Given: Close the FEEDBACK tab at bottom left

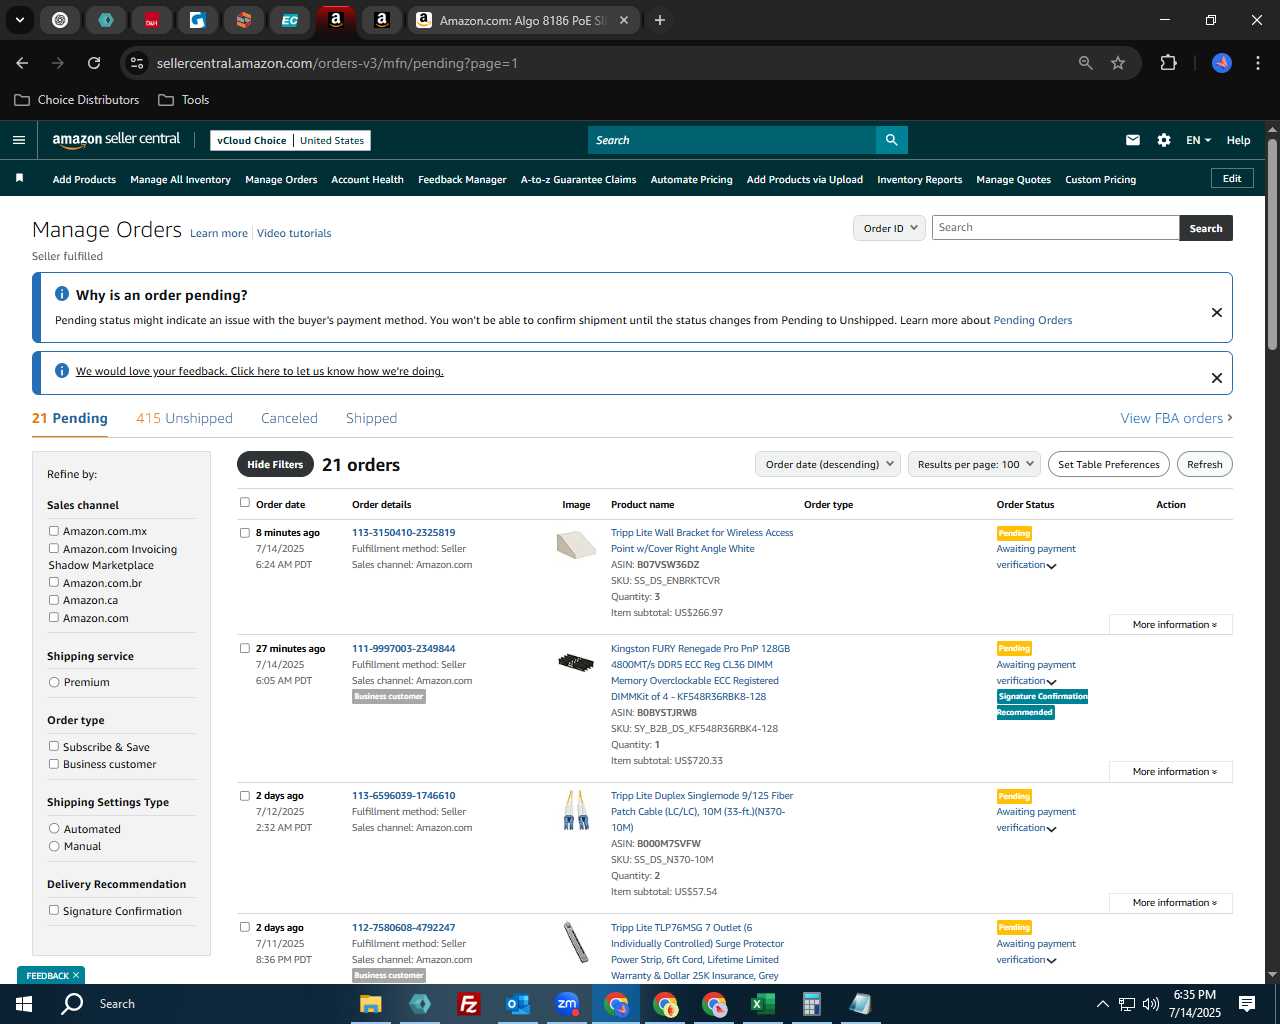Looking at the screenshot, I should (76, 975).
